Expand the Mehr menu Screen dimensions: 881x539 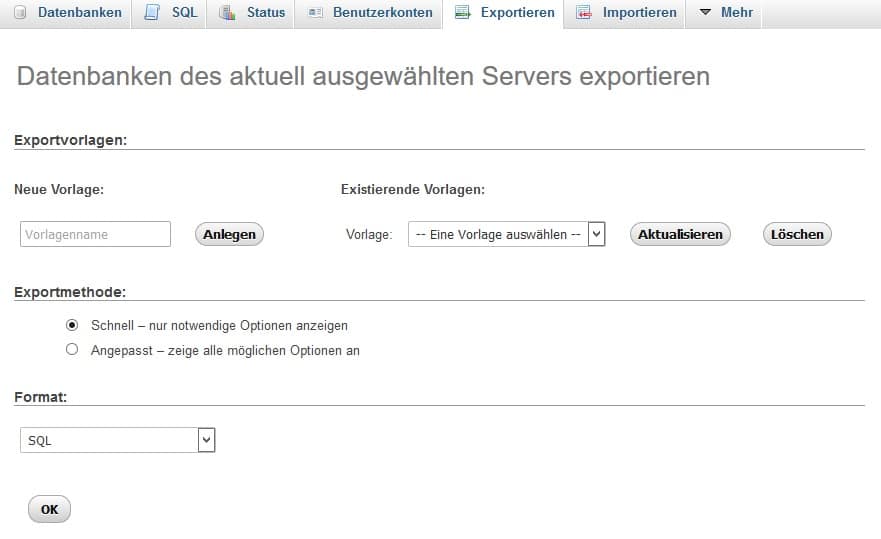tap(736, 13)
